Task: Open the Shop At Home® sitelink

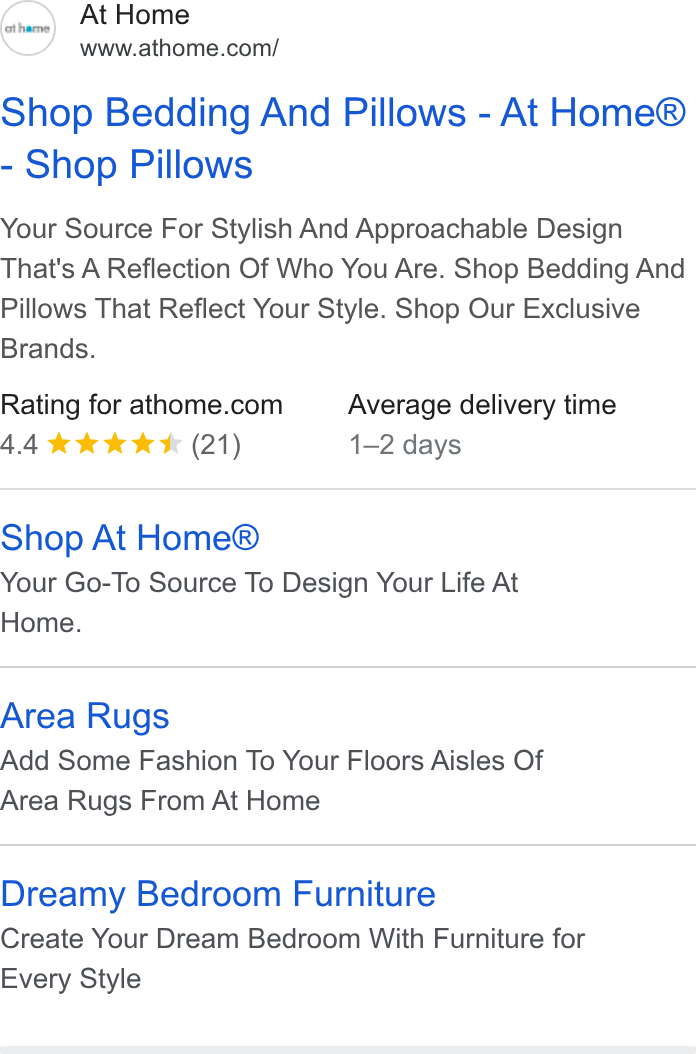Action: coord(130,538)
